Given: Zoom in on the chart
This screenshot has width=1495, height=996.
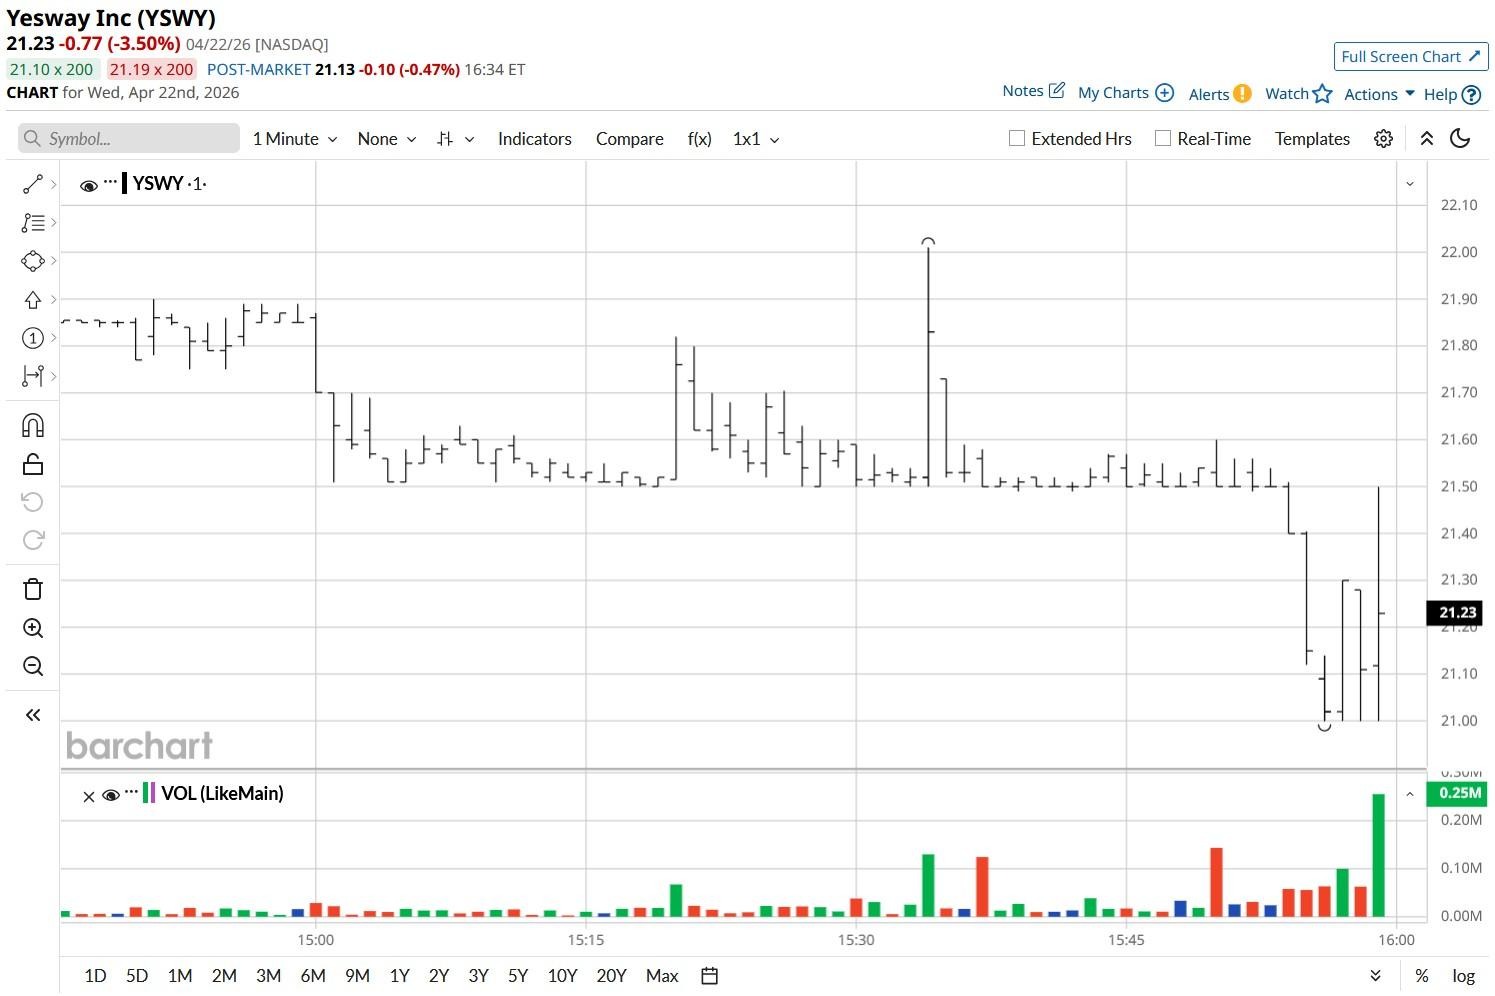Looking at the screenshot, I should point(33,628).
